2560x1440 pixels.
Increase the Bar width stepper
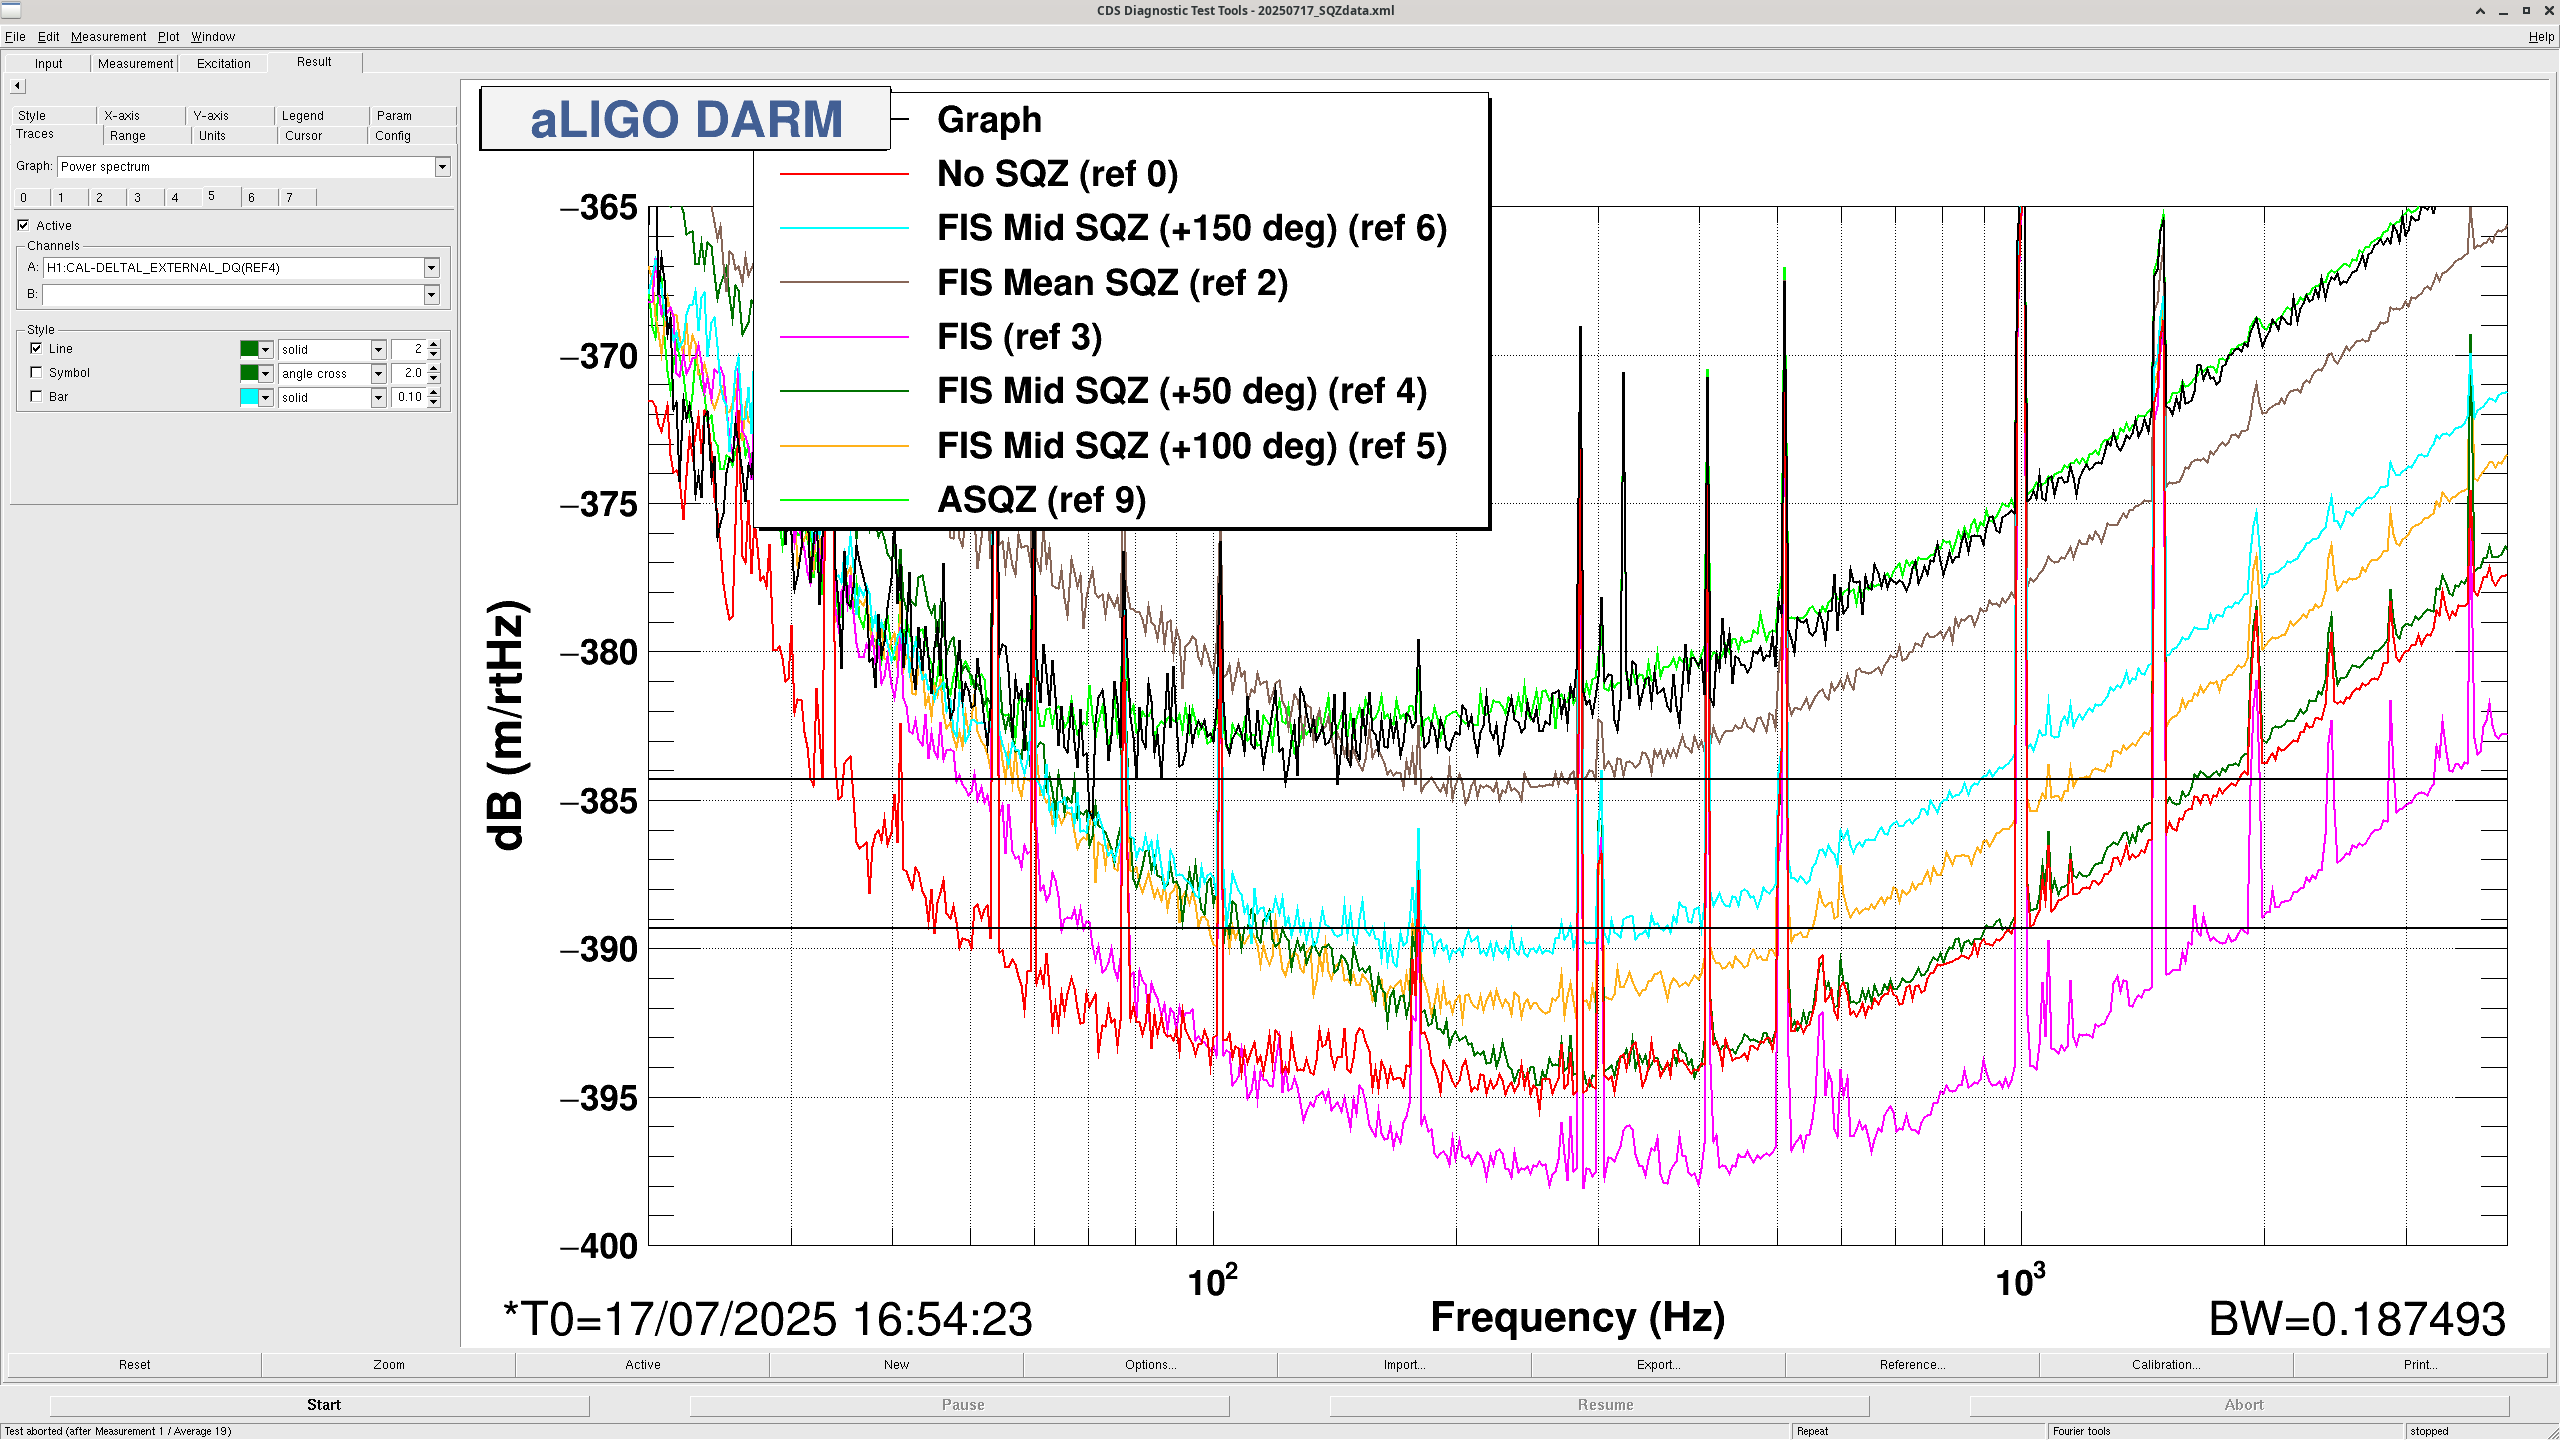[x=434, y=392]
